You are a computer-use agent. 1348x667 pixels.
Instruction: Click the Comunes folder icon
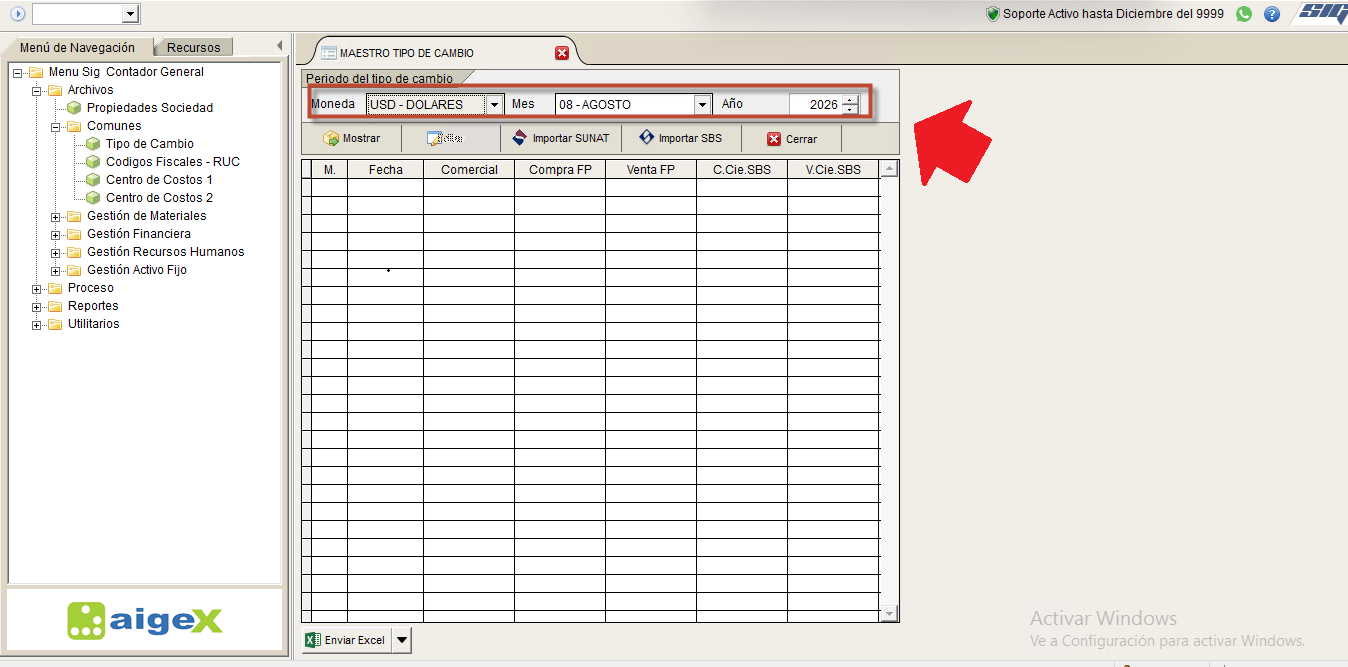pos(74,126)
